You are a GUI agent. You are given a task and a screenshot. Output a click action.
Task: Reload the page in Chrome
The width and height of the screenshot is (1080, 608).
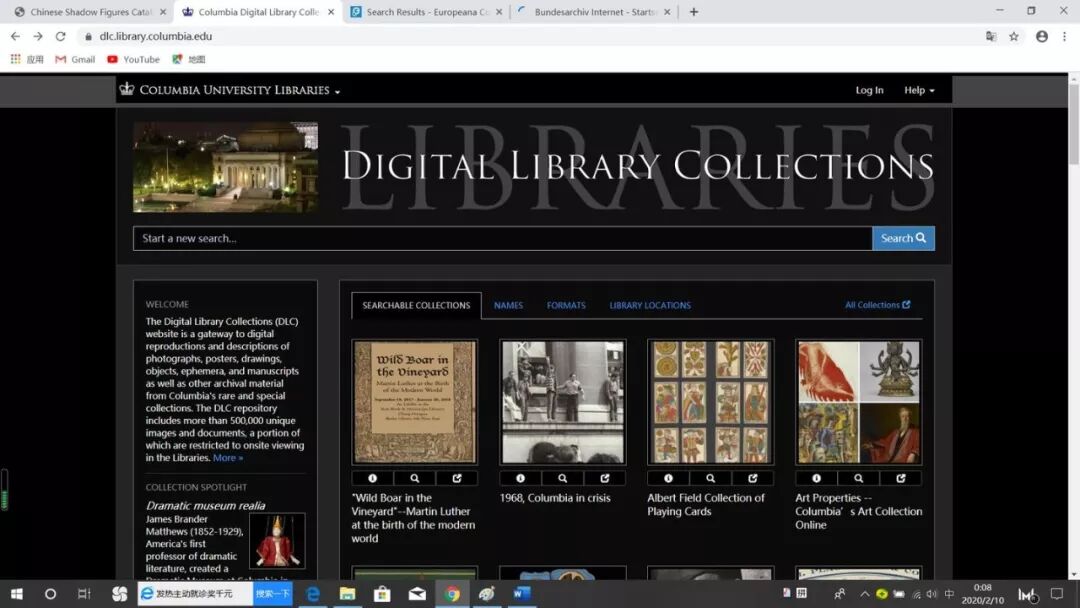point(61,36)
